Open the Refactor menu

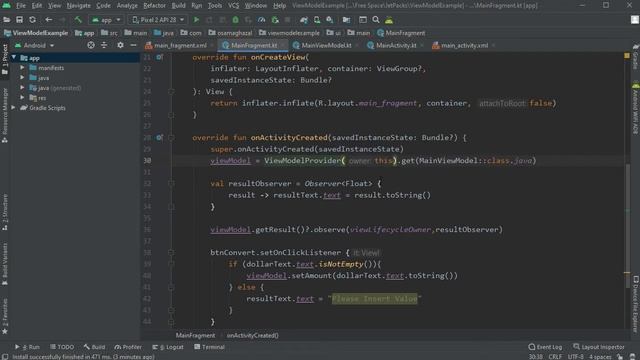[154, 6]
